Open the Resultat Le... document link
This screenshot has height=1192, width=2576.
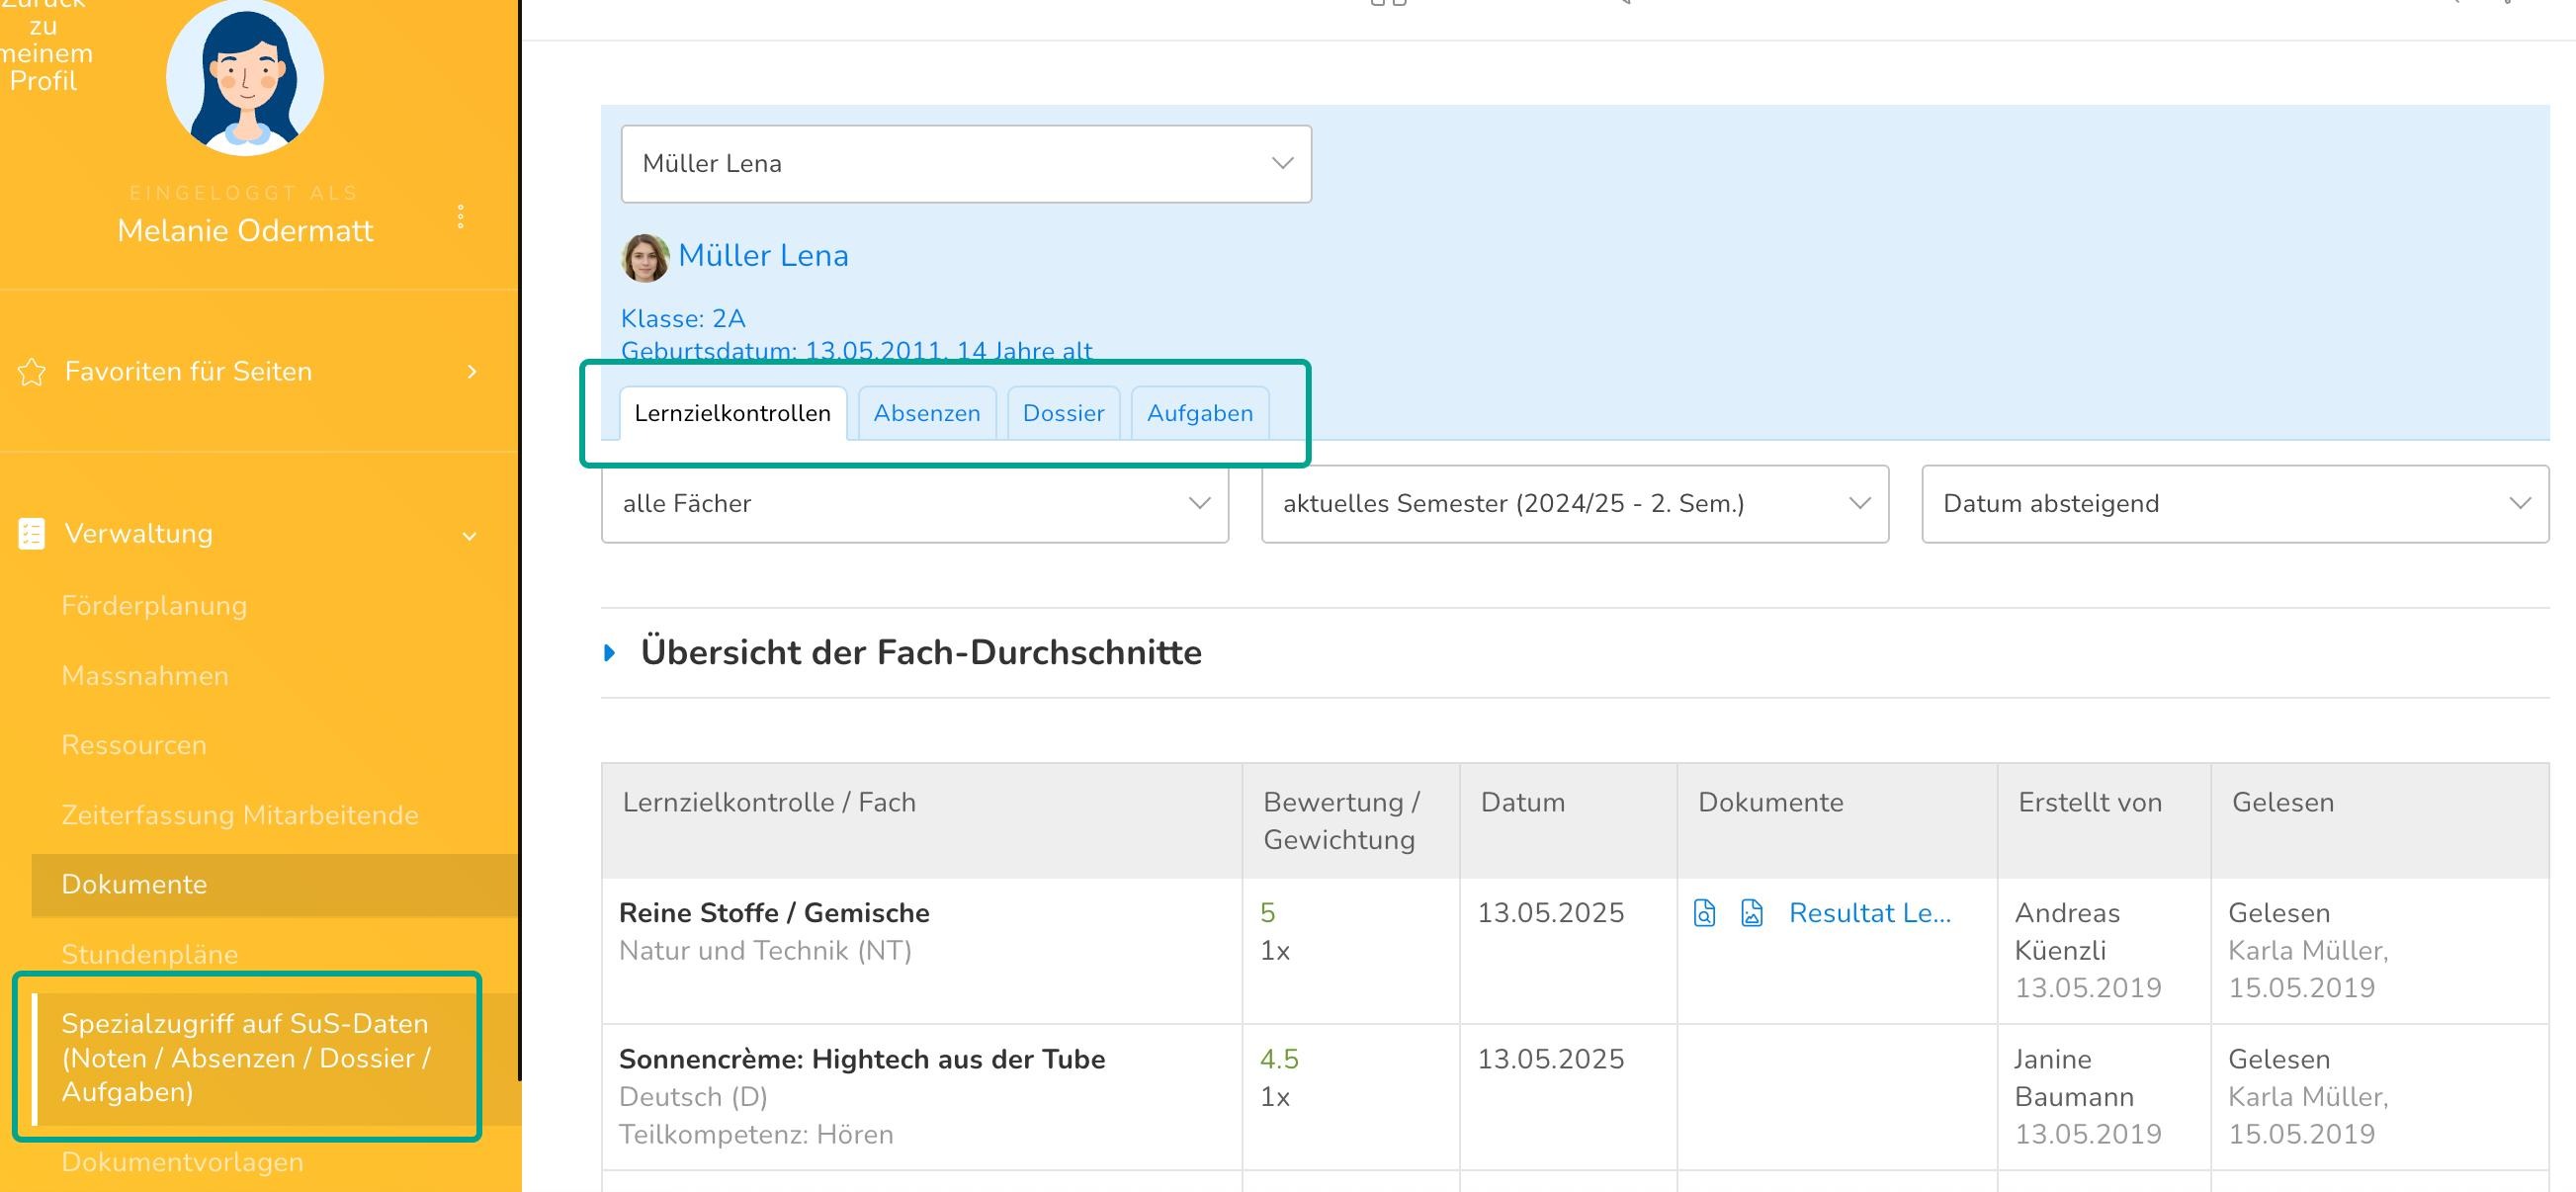(x=1869, y=912)
